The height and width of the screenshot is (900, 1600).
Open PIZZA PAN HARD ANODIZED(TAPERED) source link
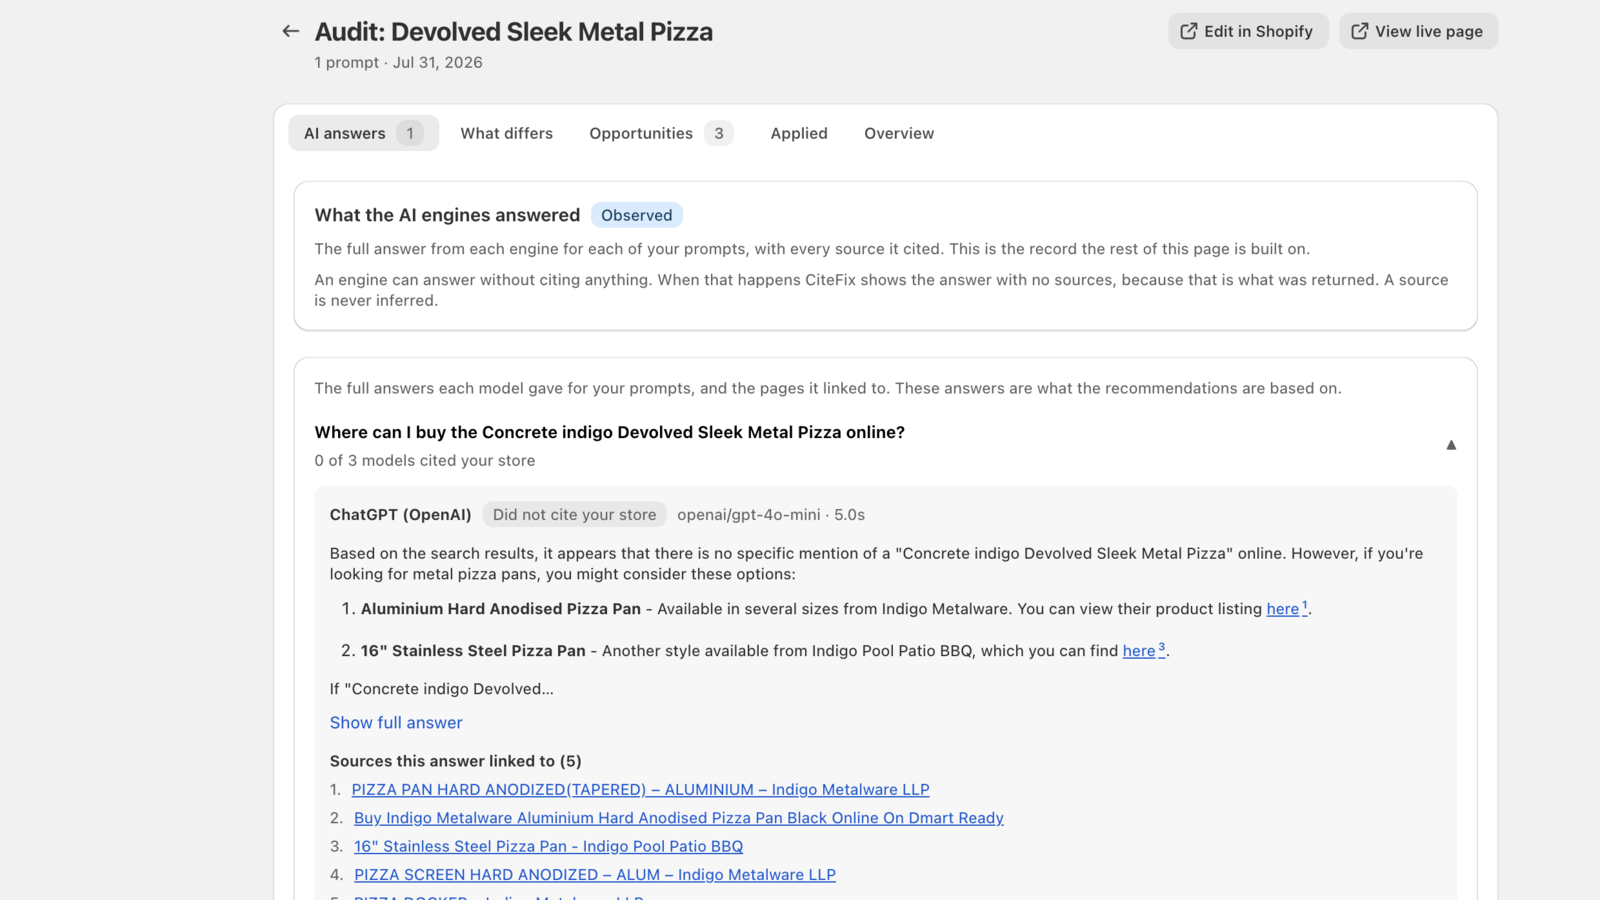pyautogui.click(x=640, y=789)
